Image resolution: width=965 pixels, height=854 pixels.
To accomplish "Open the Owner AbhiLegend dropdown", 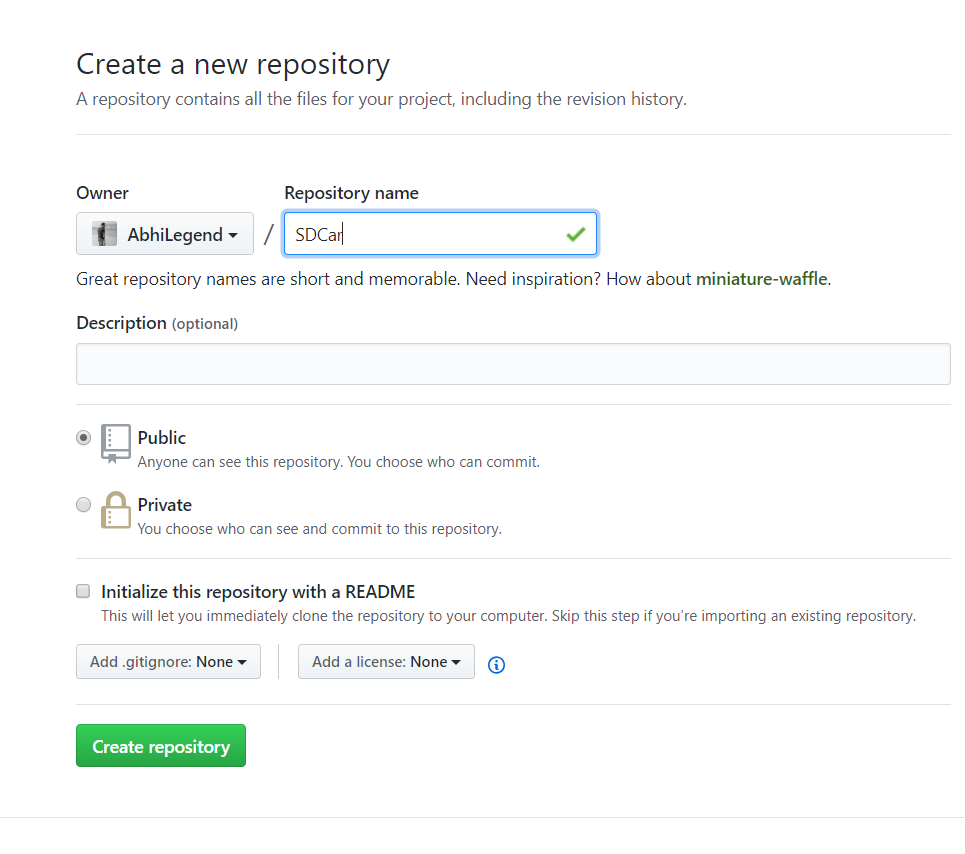I will (x=165, y=234).
